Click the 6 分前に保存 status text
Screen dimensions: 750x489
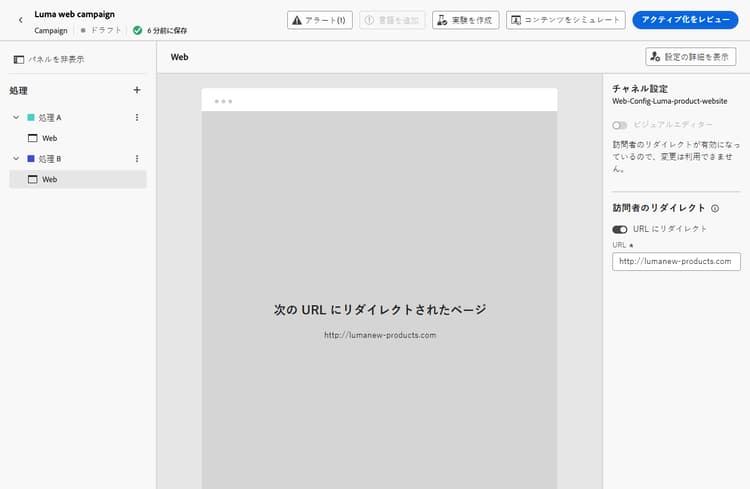point(167,31)
